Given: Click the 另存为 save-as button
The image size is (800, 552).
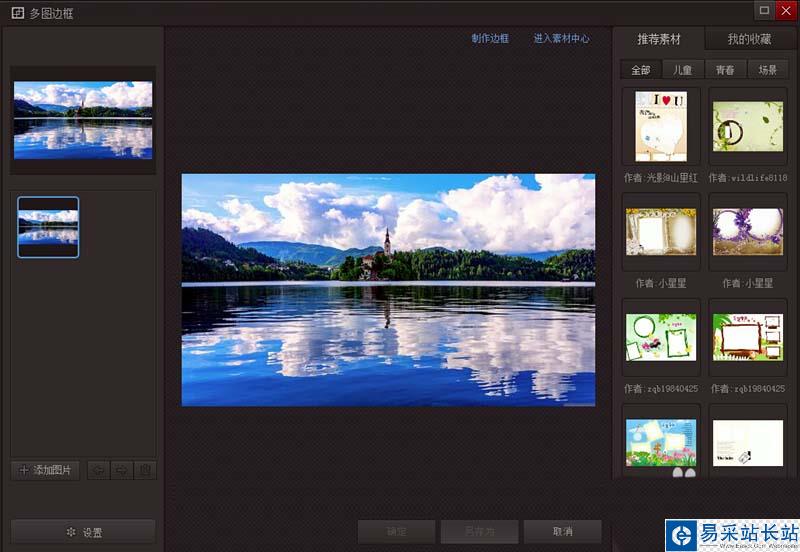Looking at the screenshot, I should coord(480,532).
